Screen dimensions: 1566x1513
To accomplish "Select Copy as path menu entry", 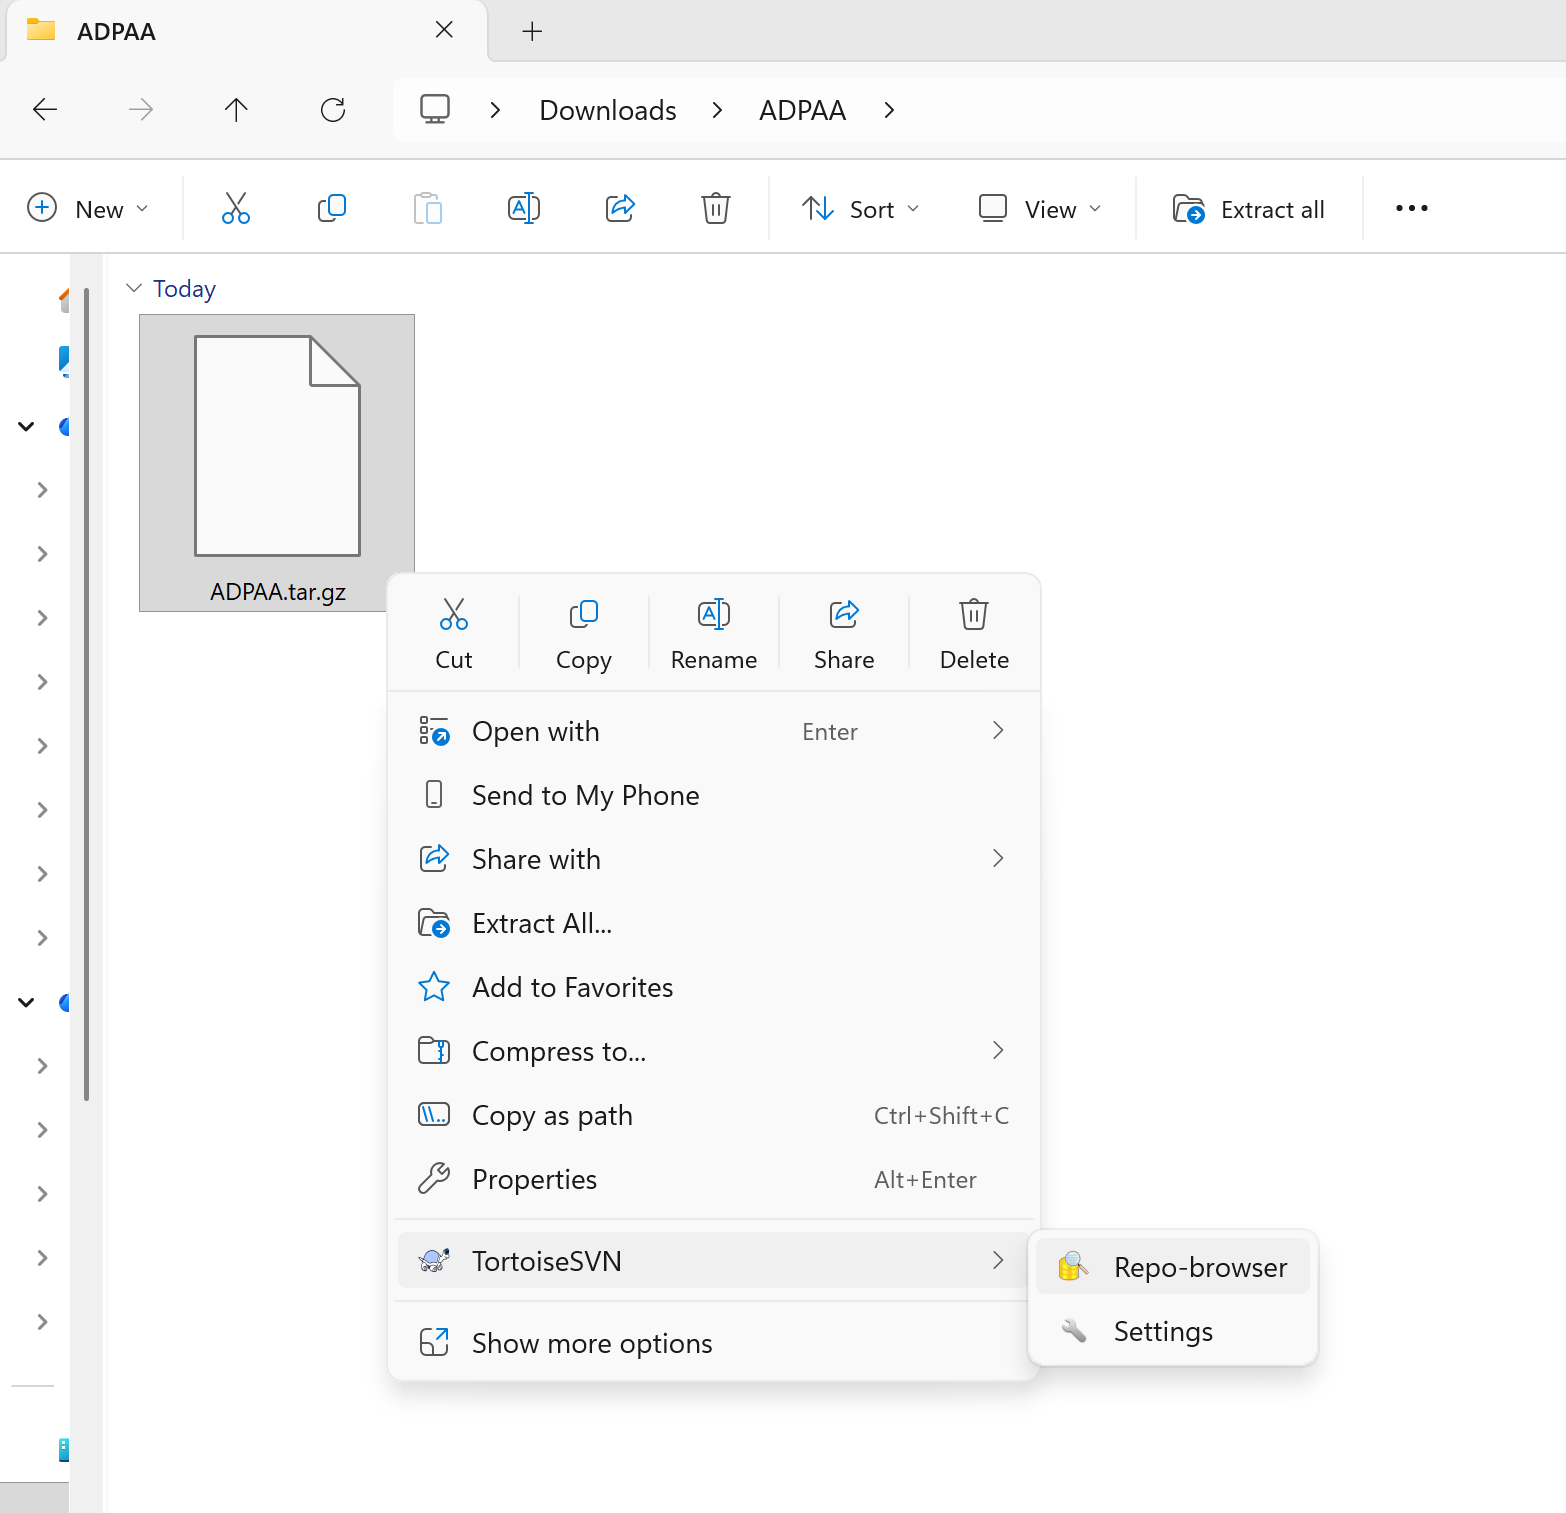I will pyautogui.click(x=552, y=1115).
